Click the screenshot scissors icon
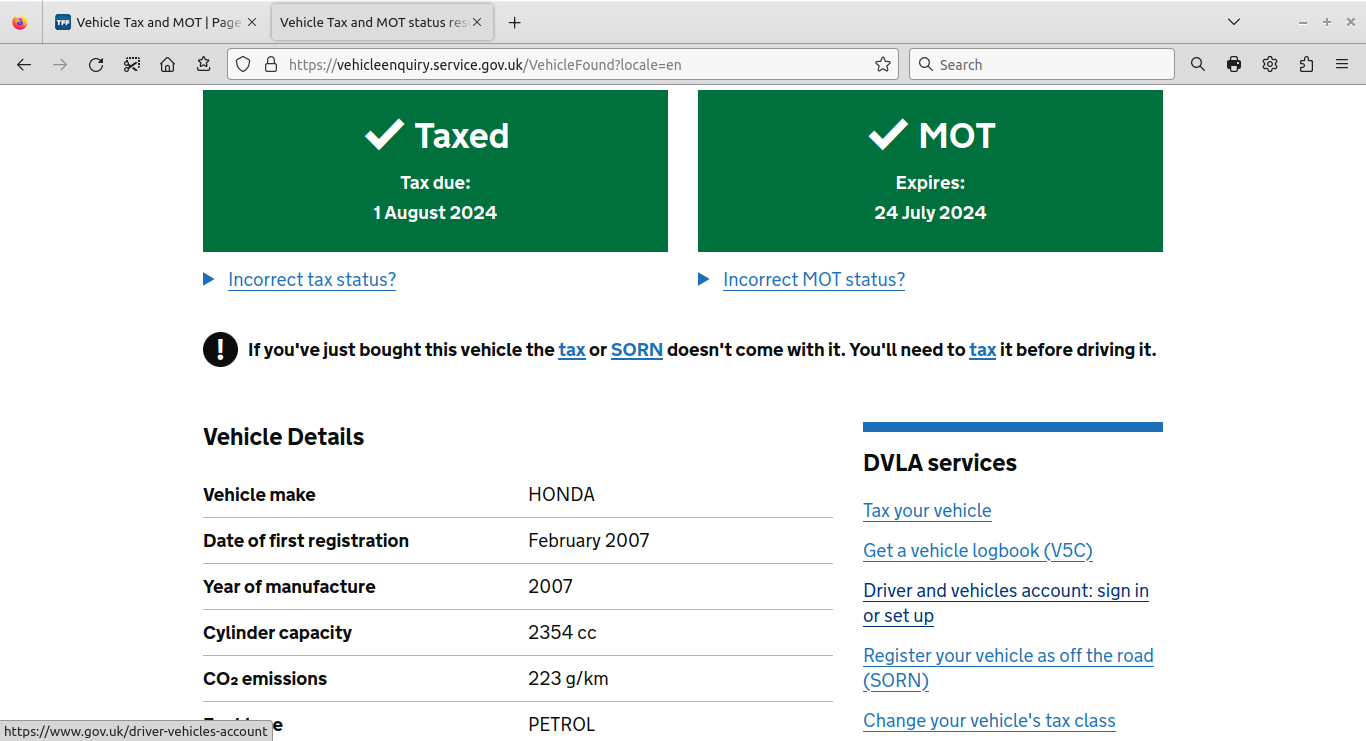 pyautogui.click(x=132, y=64)
